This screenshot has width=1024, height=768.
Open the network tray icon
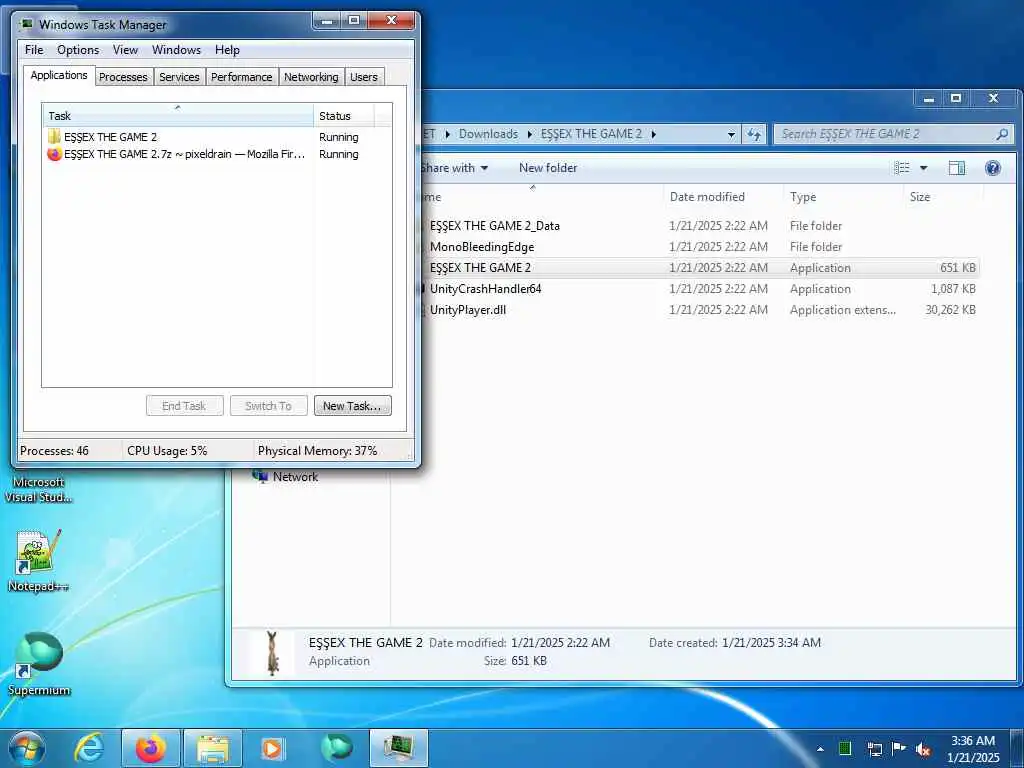click(x=874, y=749)
